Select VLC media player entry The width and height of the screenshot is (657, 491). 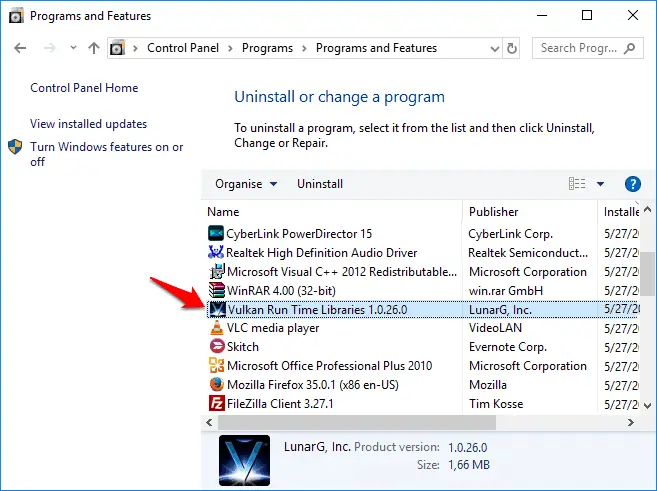click(x=273, y=328)
